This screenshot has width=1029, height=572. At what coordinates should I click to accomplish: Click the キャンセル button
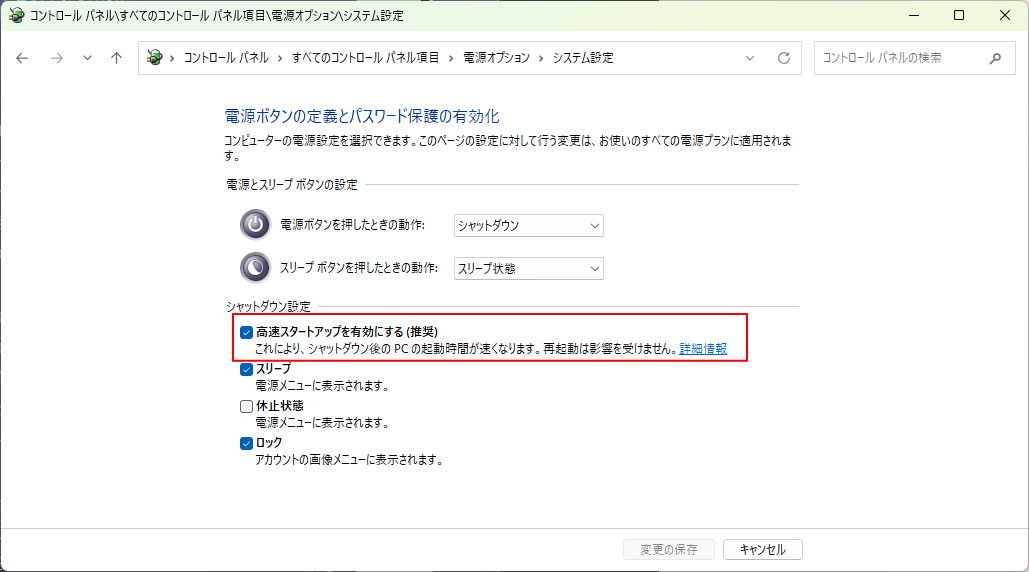tap(763, 549)
